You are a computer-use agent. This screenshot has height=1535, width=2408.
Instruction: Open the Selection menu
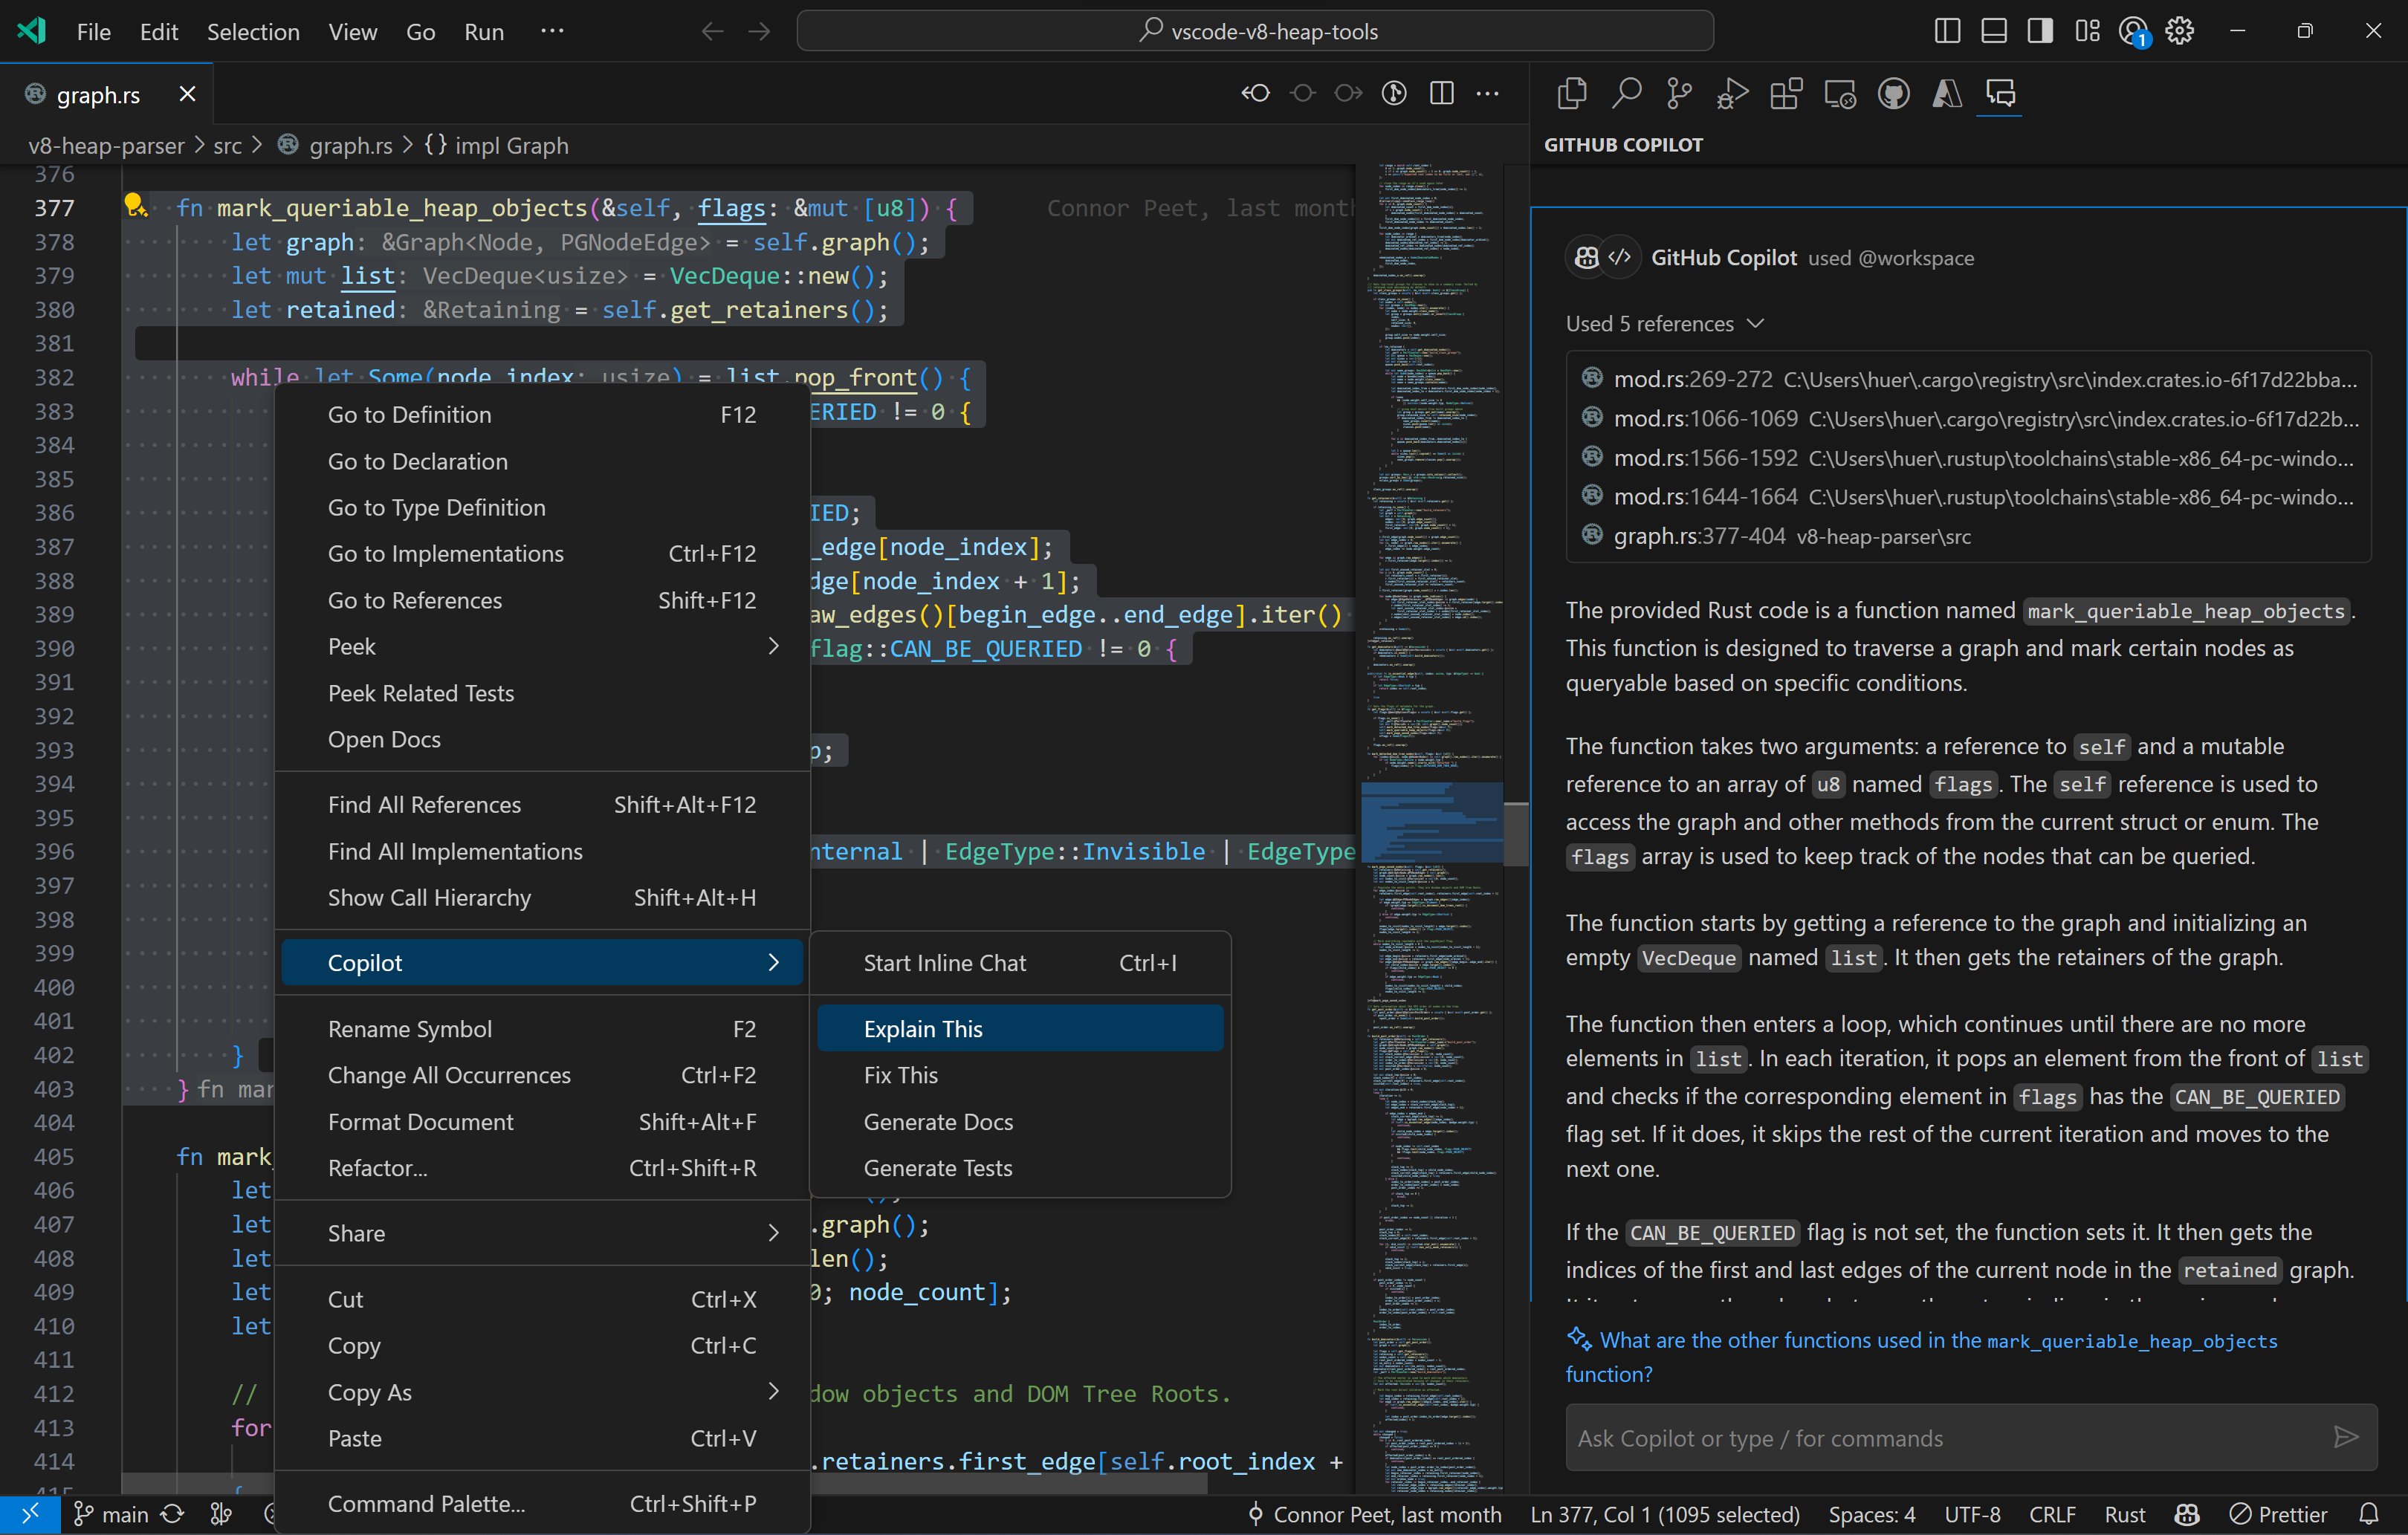tap(253, 31)
